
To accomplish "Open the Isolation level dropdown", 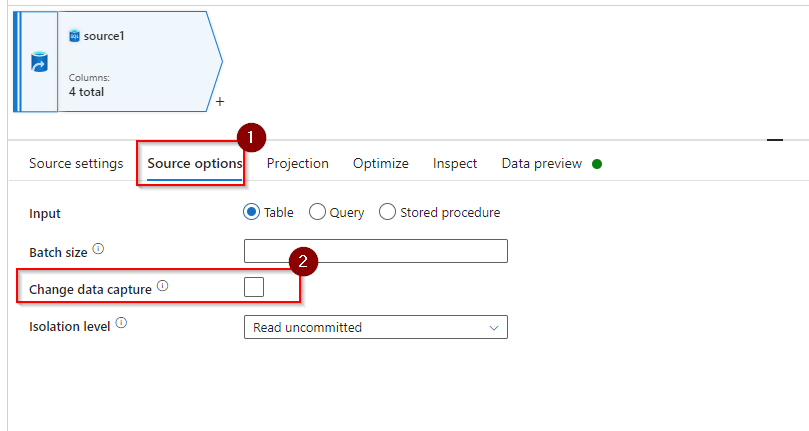I will [x=376, y=327].
